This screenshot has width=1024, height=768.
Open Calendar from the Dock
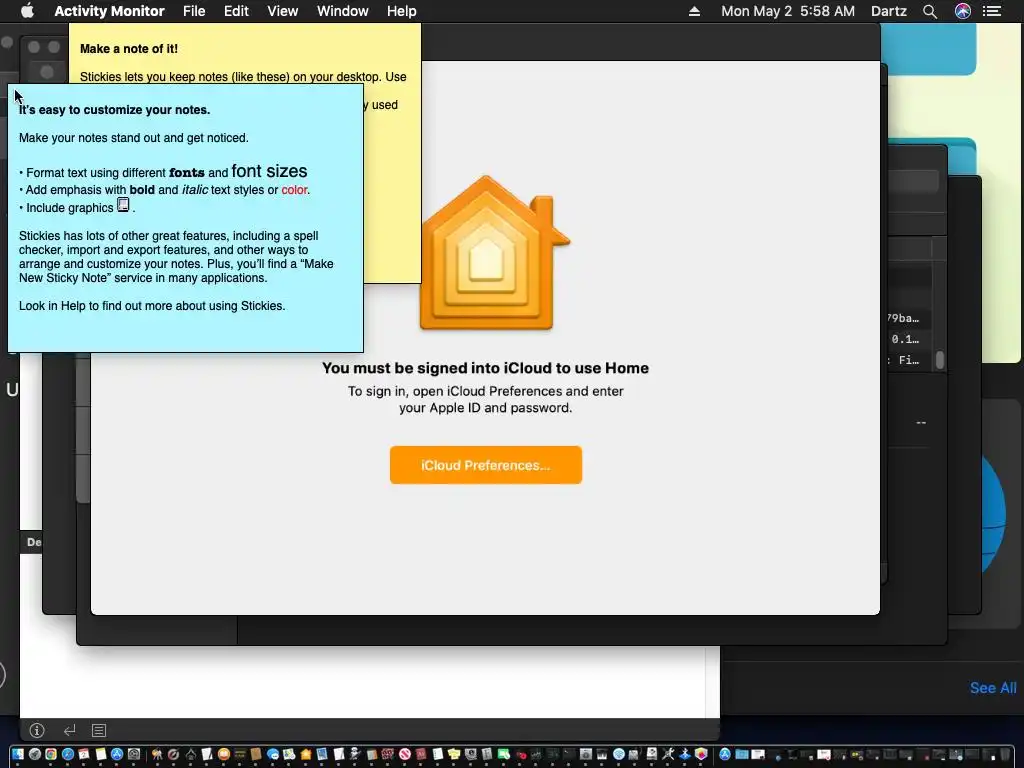click(84, 754)
